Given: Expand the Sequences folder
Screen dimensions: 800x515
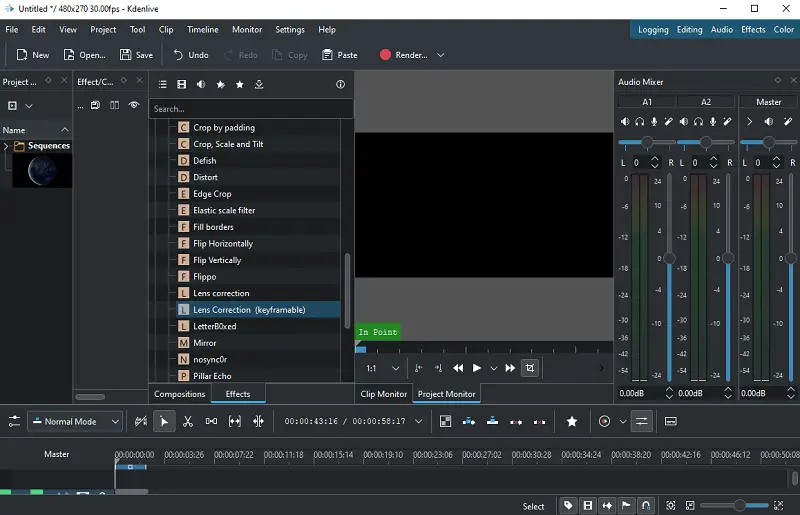Looking at the screenshot, I should [6, 146].
